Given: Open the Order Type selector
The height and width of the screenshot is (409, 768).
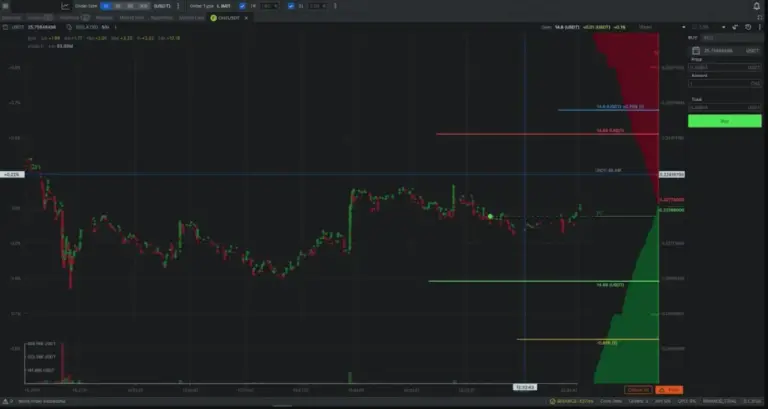Looking at the screenshot, I should (210, 6).
